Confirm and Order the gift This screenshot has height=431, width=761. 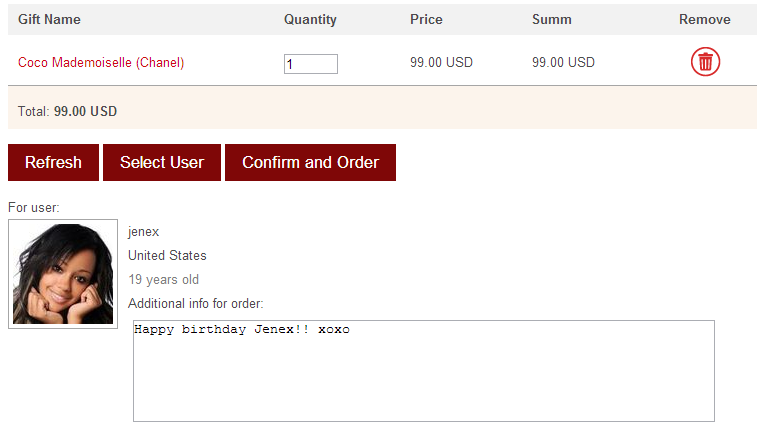310,162
